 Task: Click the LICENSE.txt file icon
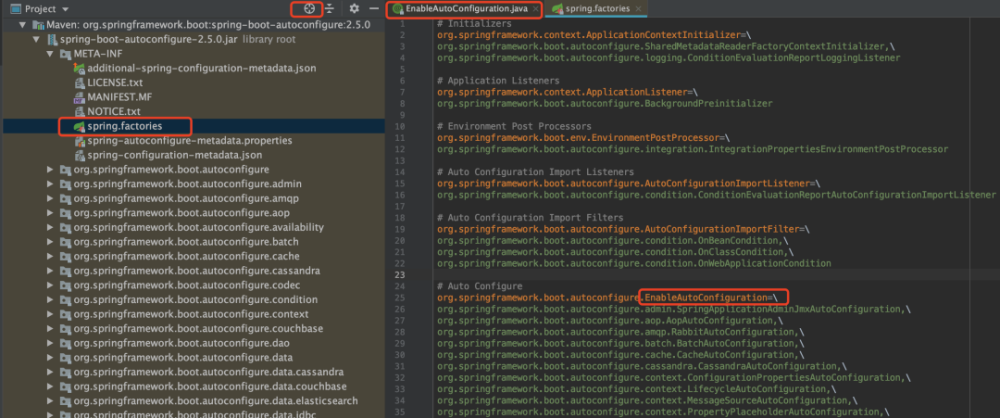pos(79,83)
